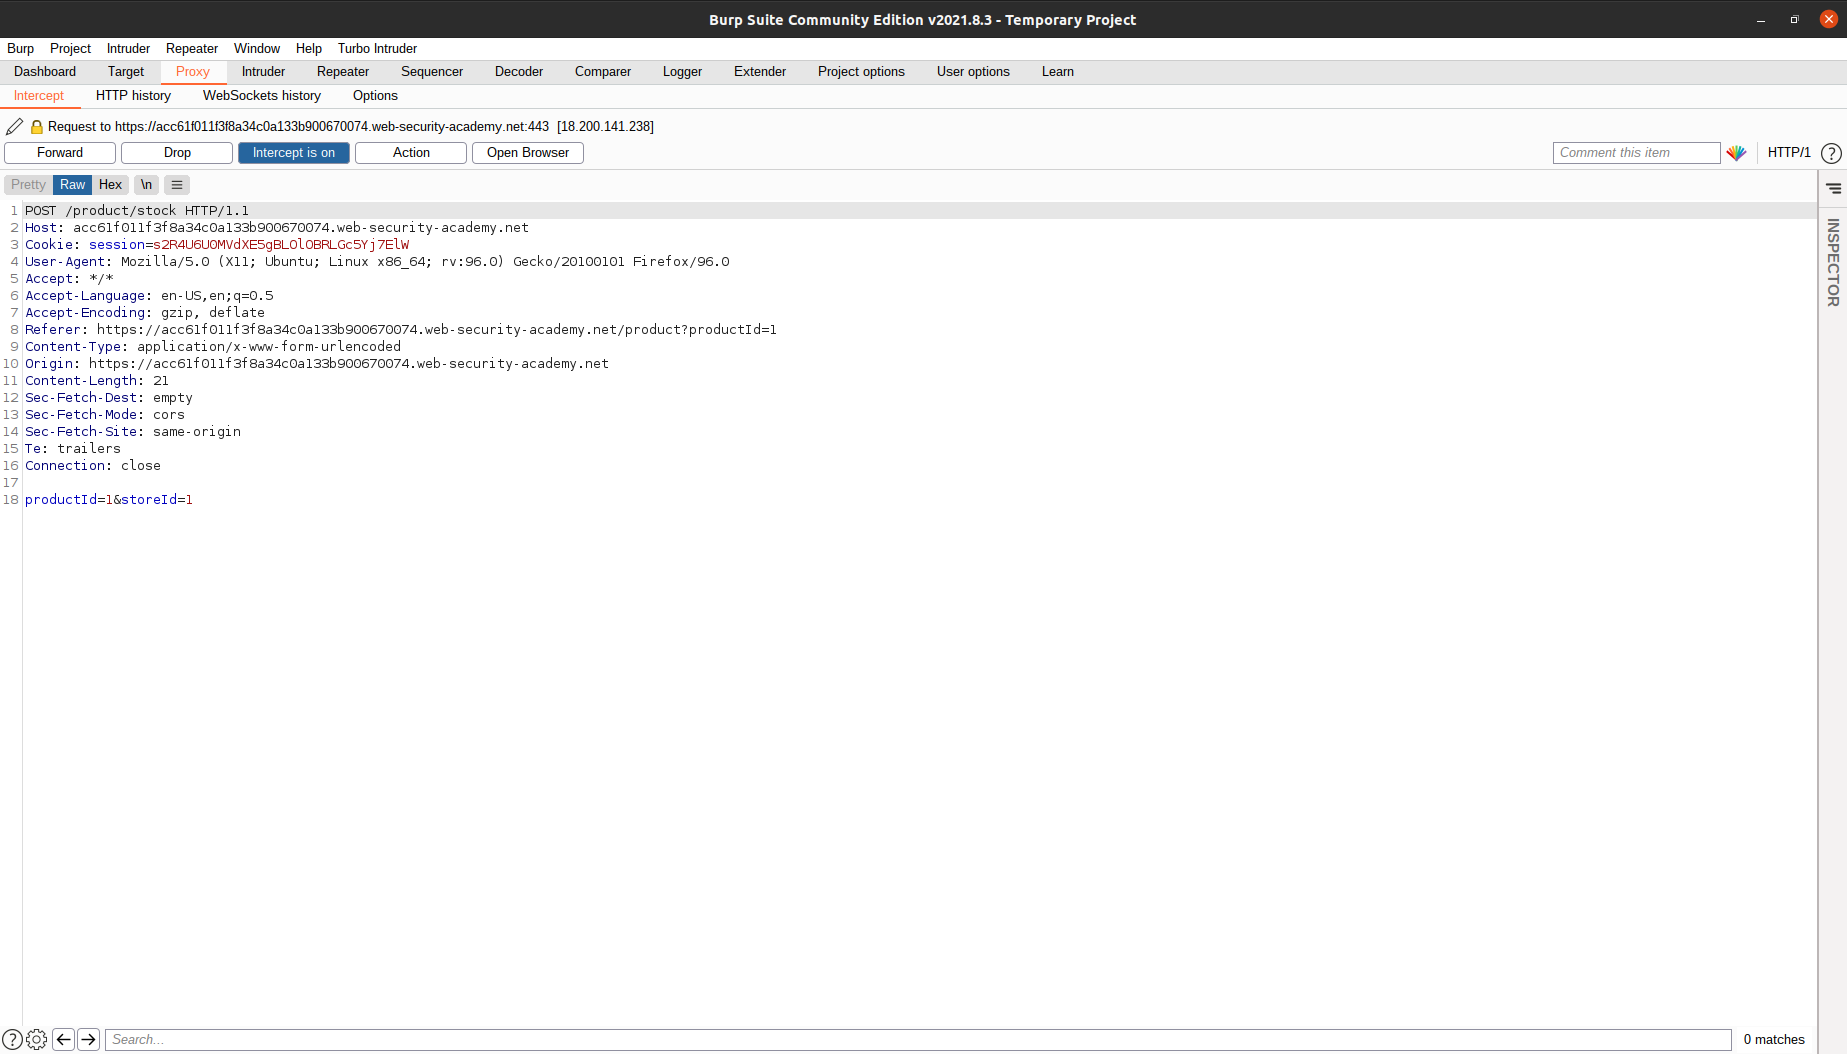The image size is (1847, 1054).
Task: Click the bottom-left search help icon
Action: (12, 1040)
